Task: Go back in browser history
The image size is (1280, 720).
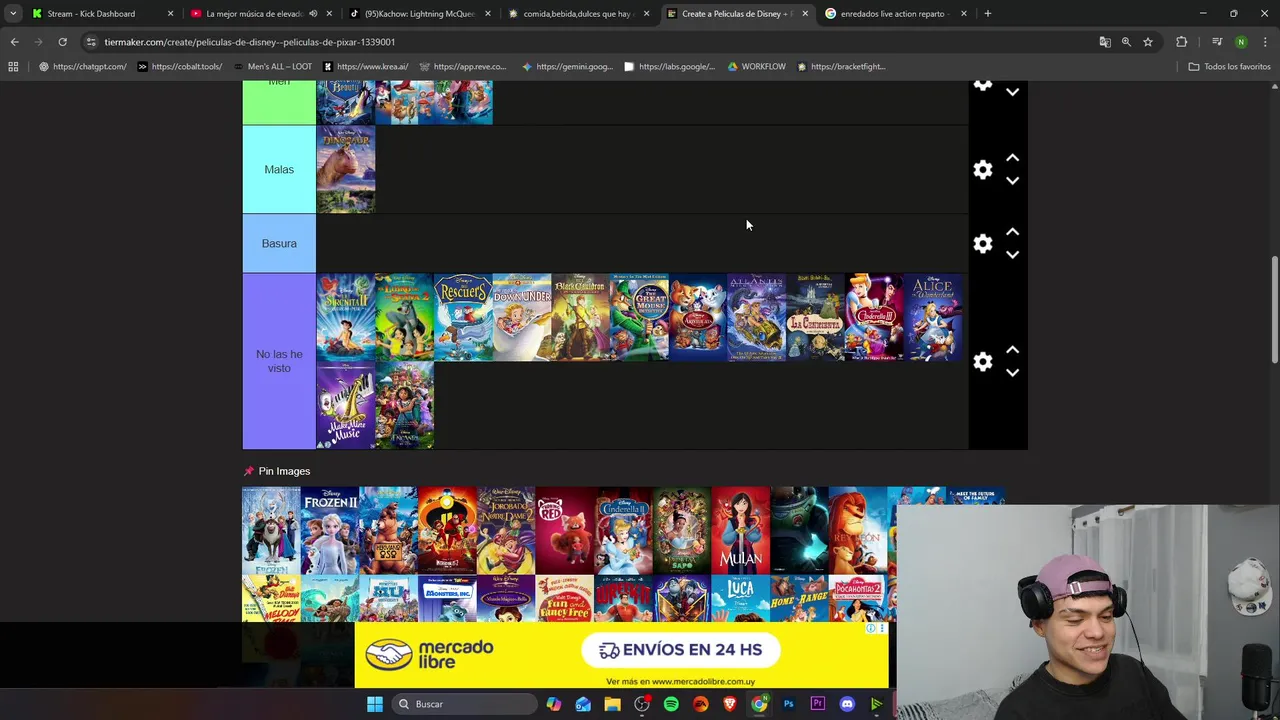Action: click(14, 42)
